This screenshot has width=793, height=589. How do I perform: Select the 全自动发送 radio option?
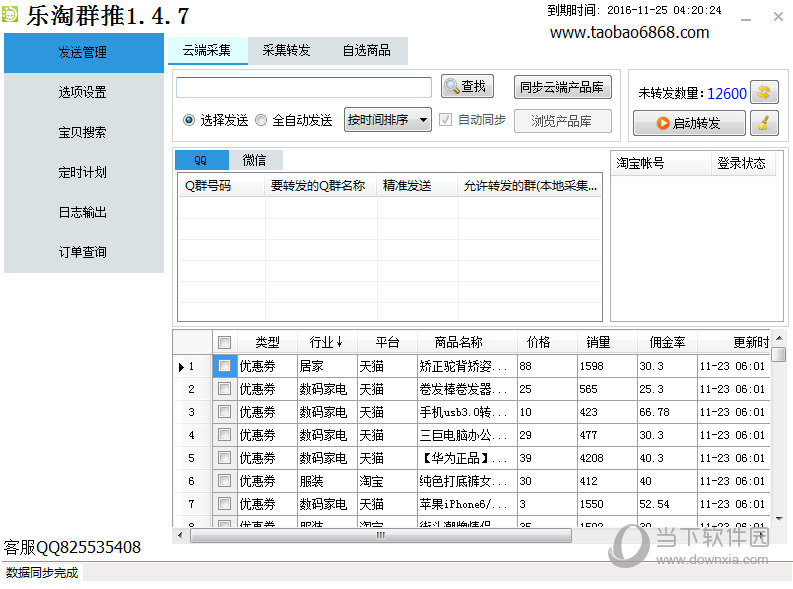pos(294,120)
